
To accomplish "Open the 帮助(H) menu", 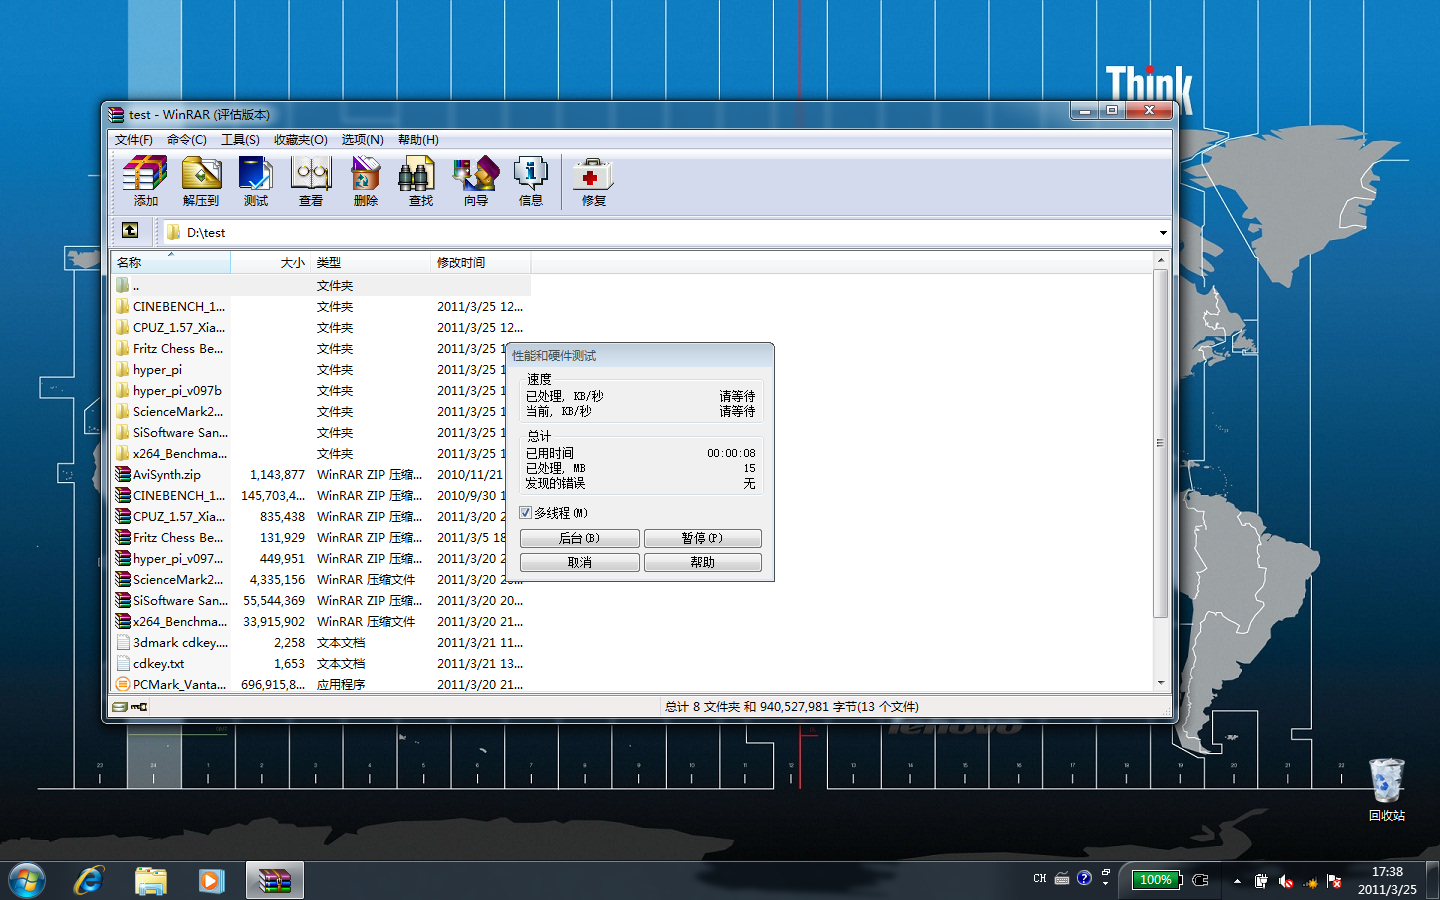I will (418, 140).
